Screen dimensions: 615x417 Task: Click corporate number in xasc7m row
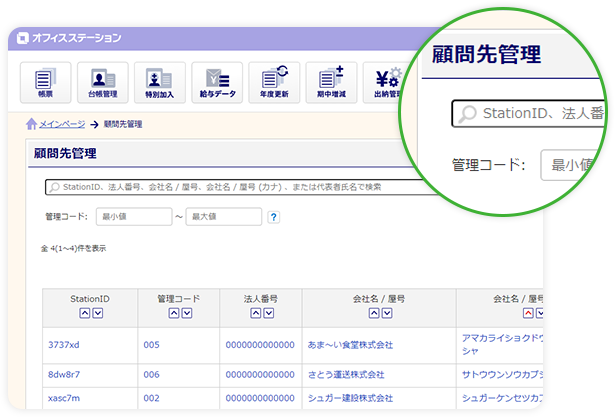260,398
